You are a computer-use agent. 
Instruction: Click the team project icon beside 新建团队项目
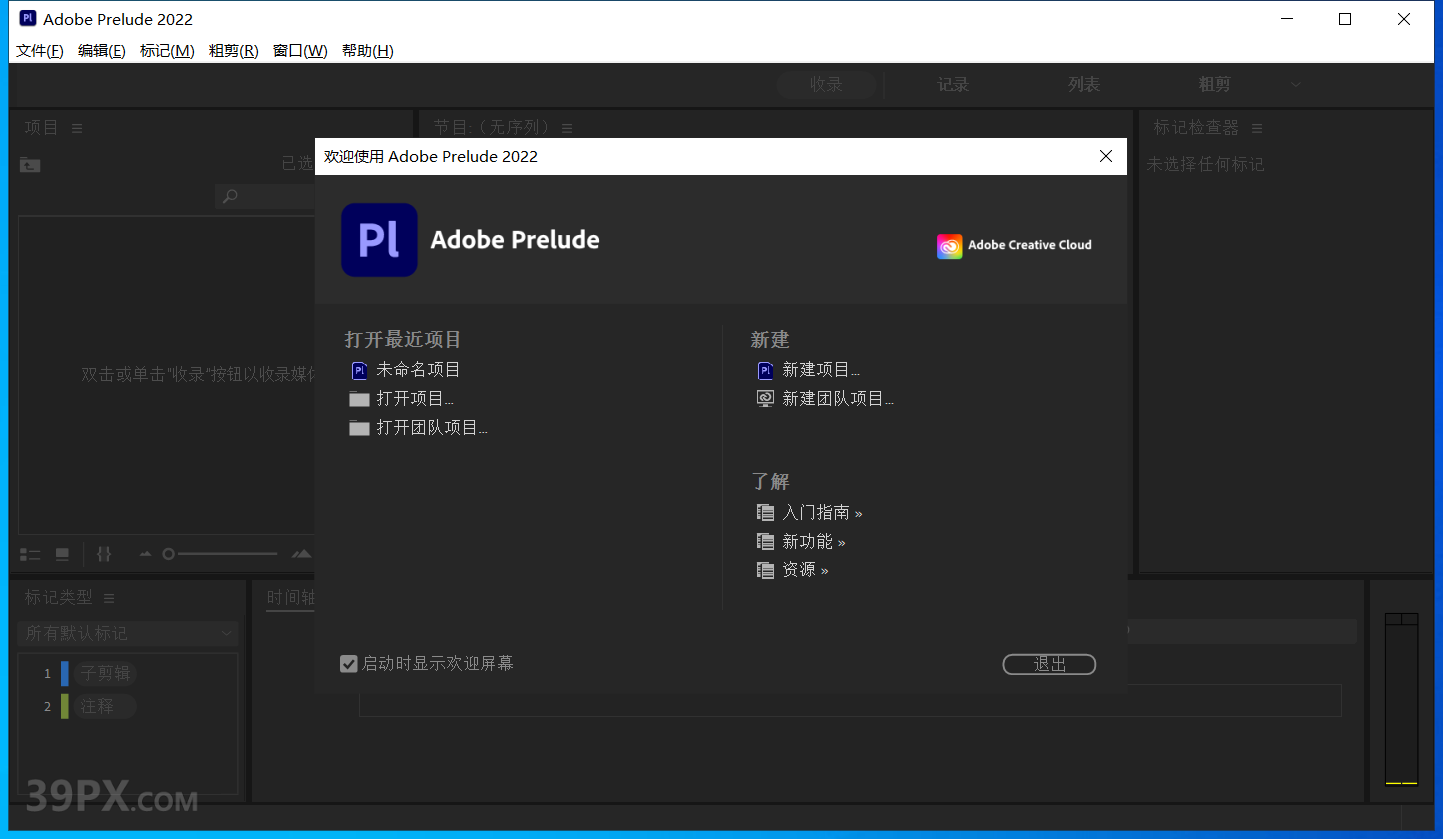point(765,399)
